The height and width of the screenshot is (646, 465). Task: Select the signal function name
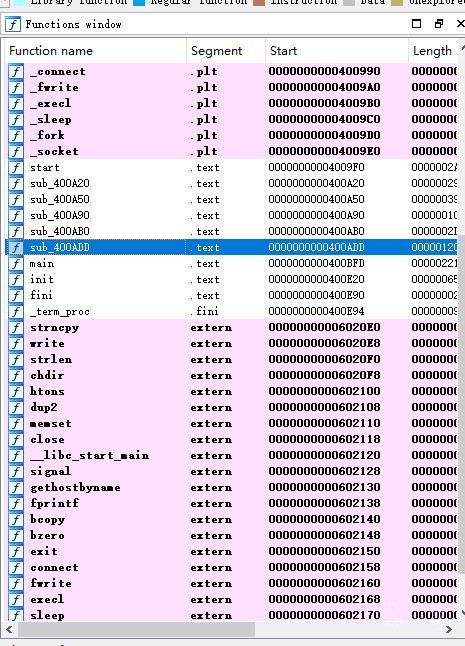[x=50, y=472]
